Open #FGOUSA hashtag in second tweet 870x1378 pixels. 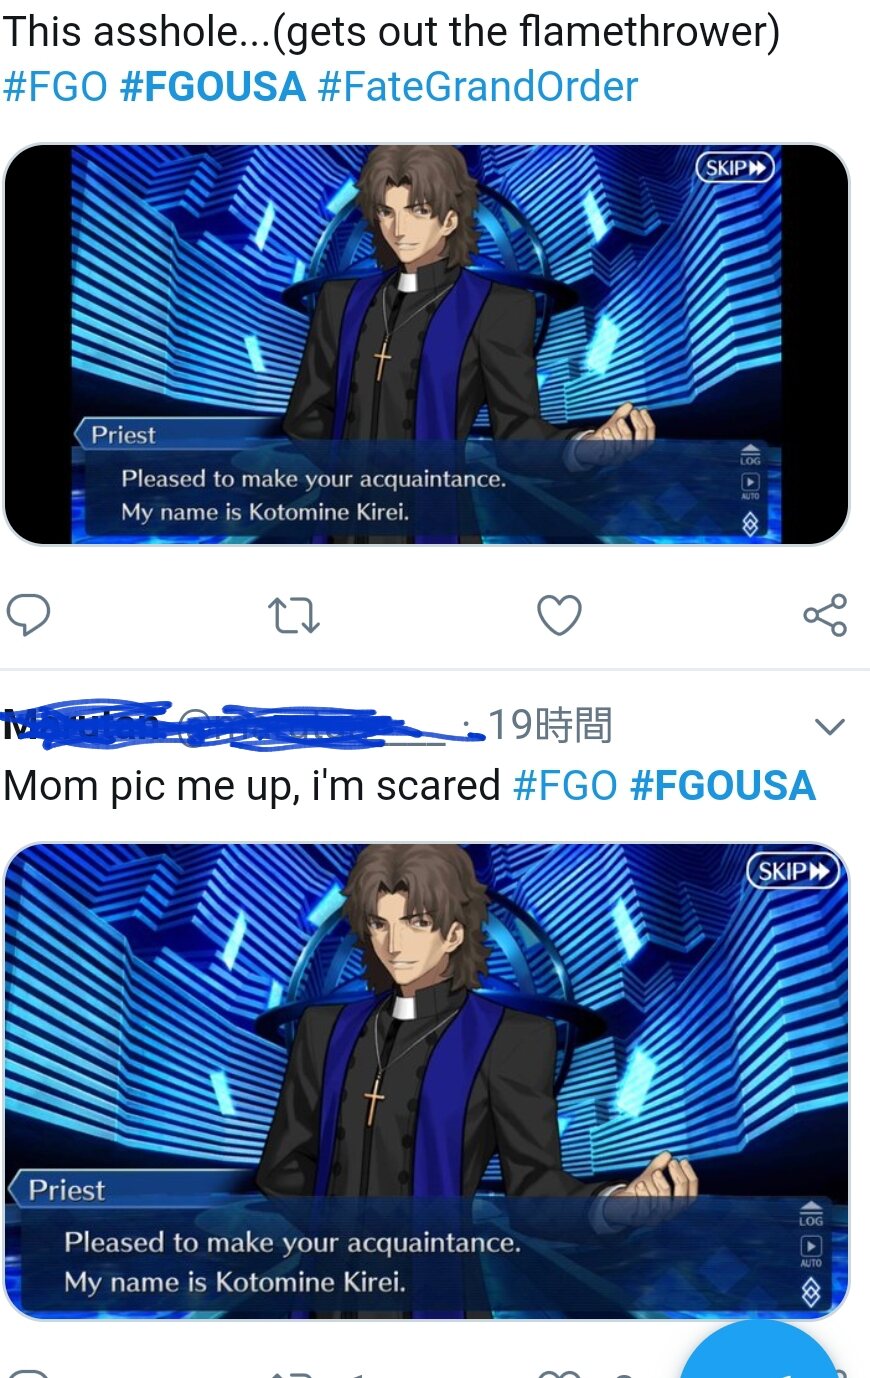(723, 786)
